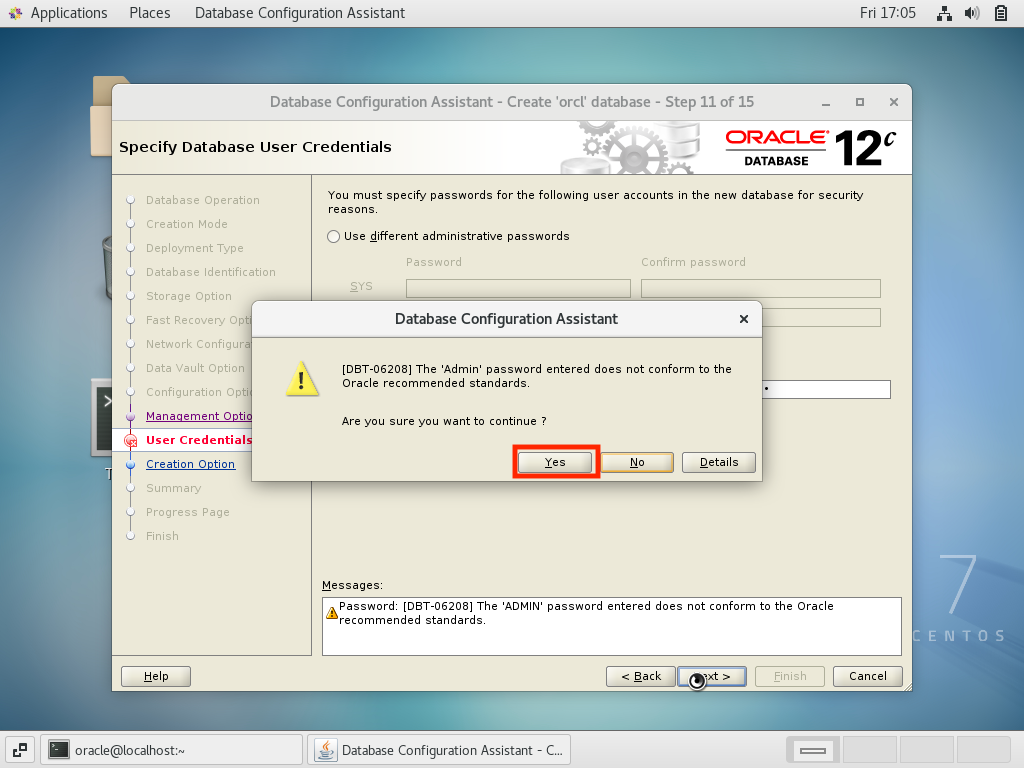
Task: Click the yellow warning triangle icon in dialog
Action: [x=302, y=379]
